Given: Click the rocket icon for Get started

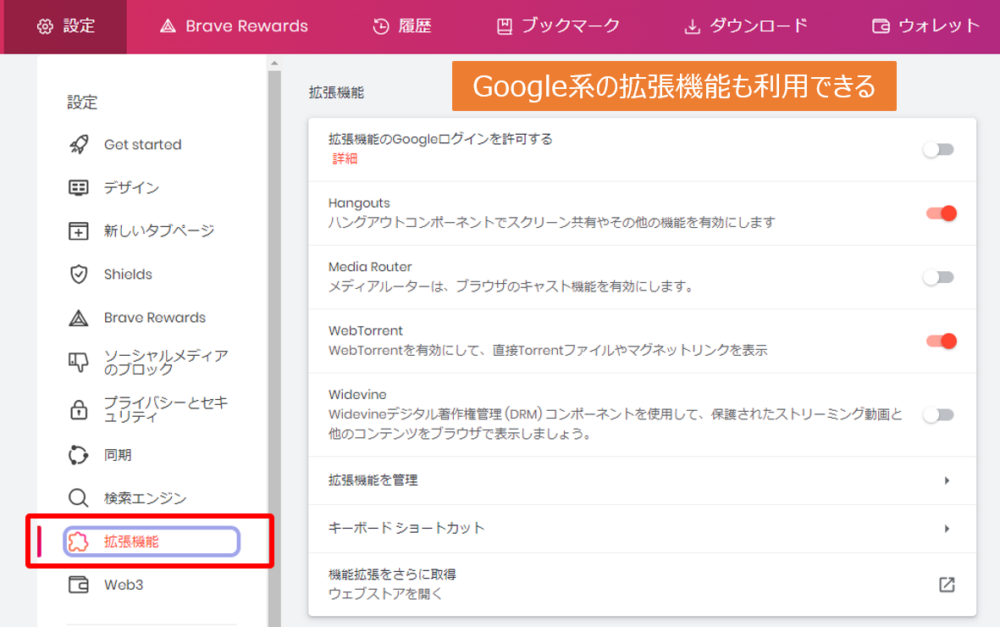Looking at the screenshot, I should pyautogui.click(x=78, y=144).
